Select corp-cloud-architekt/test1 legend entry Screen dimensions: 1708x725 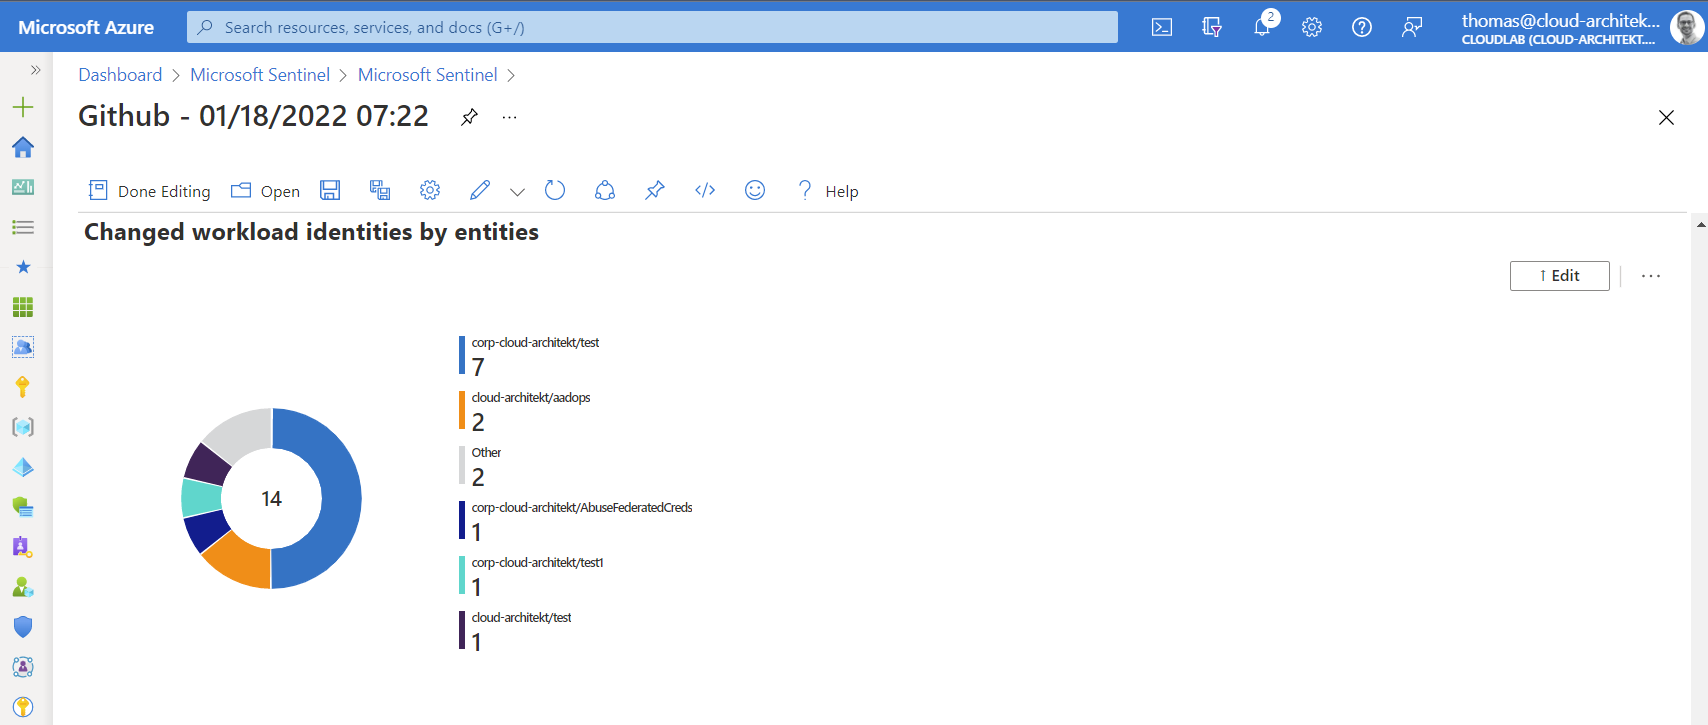[x=532, y=577]
